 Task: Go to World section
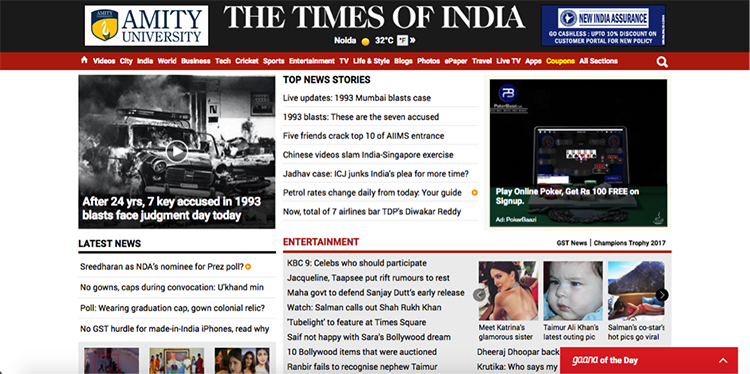[167, 61]
